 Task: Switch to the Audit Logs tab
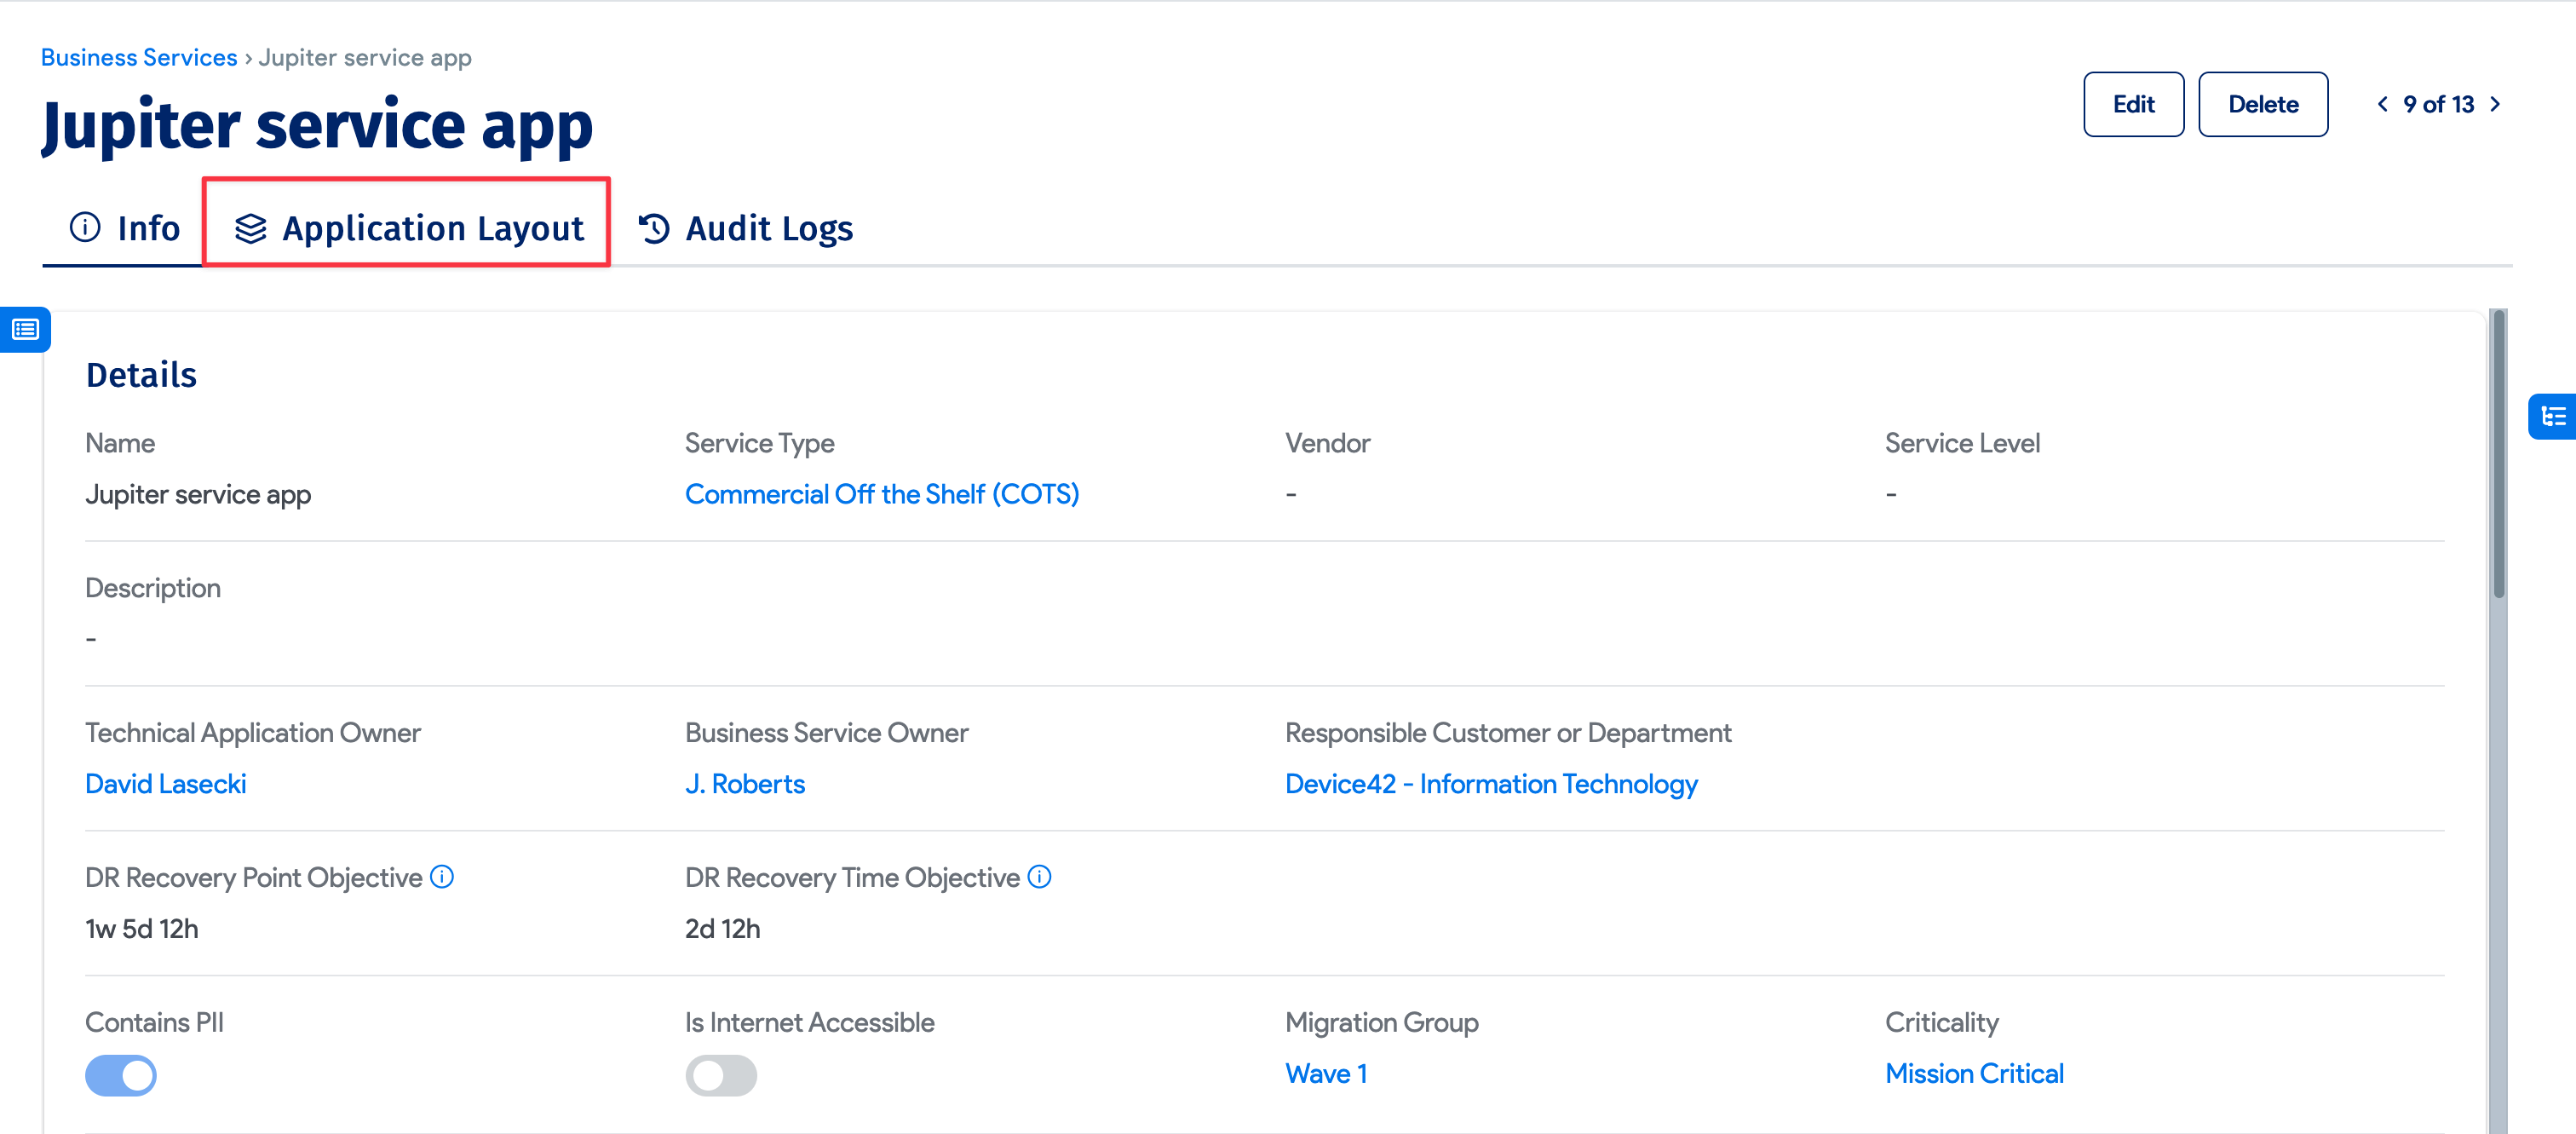(x=768, y=228)
